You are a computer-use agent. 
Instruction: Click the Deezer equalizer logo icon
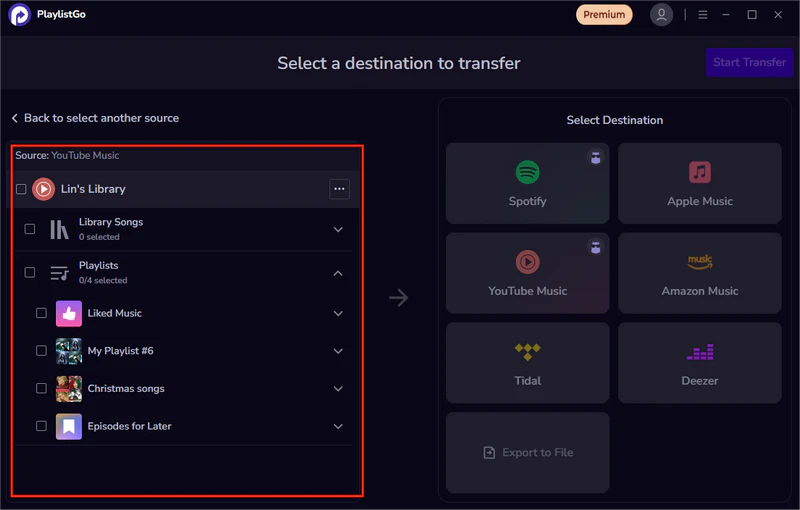click(x=700, y=351)
